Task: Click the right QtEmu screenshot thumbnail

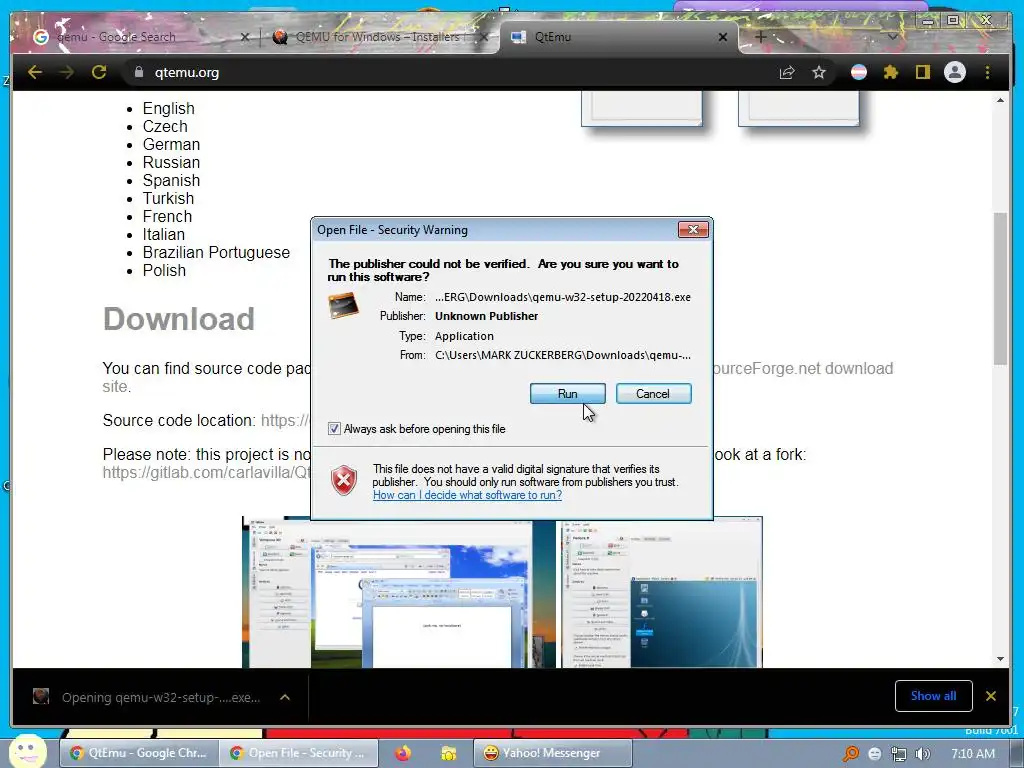Action: (662, 592)
